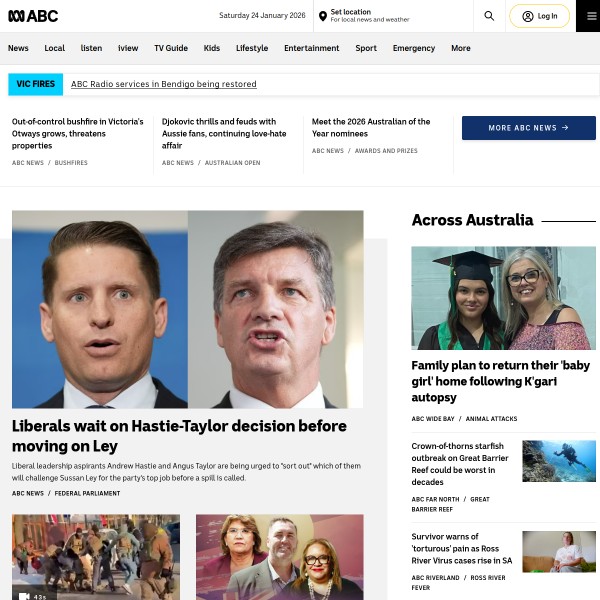Open Djokovic thrills and feuds article
The image size is (600, 600).
click(x=224, y=134)
